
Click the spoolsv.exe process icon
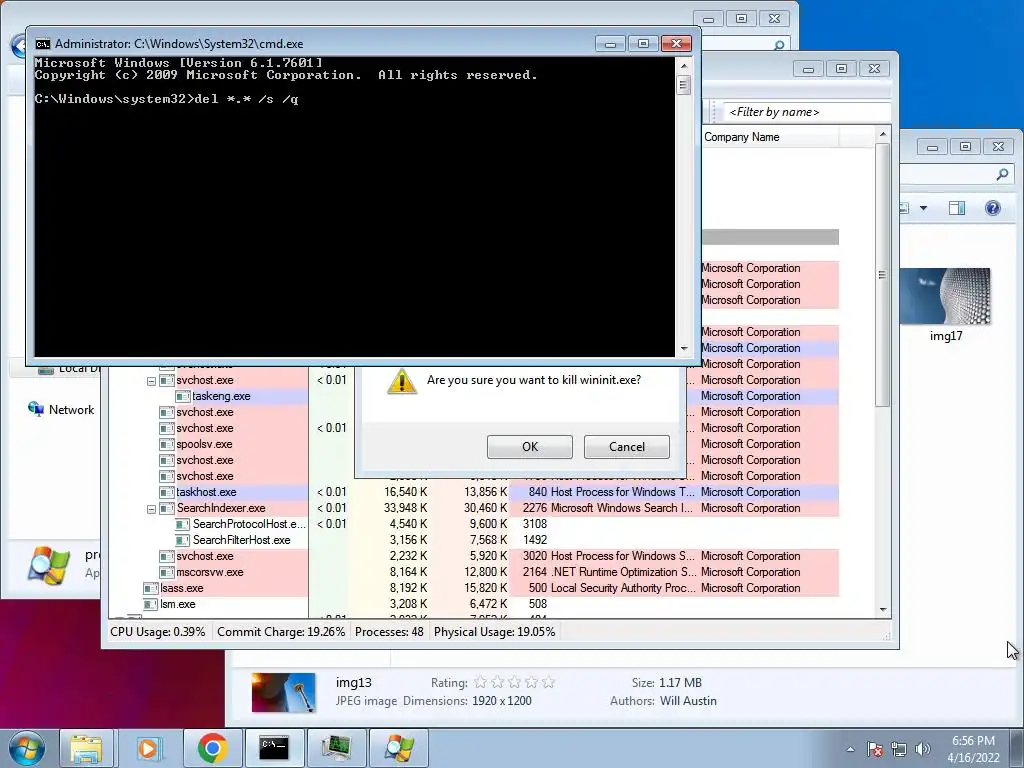(x=167, y=444)
